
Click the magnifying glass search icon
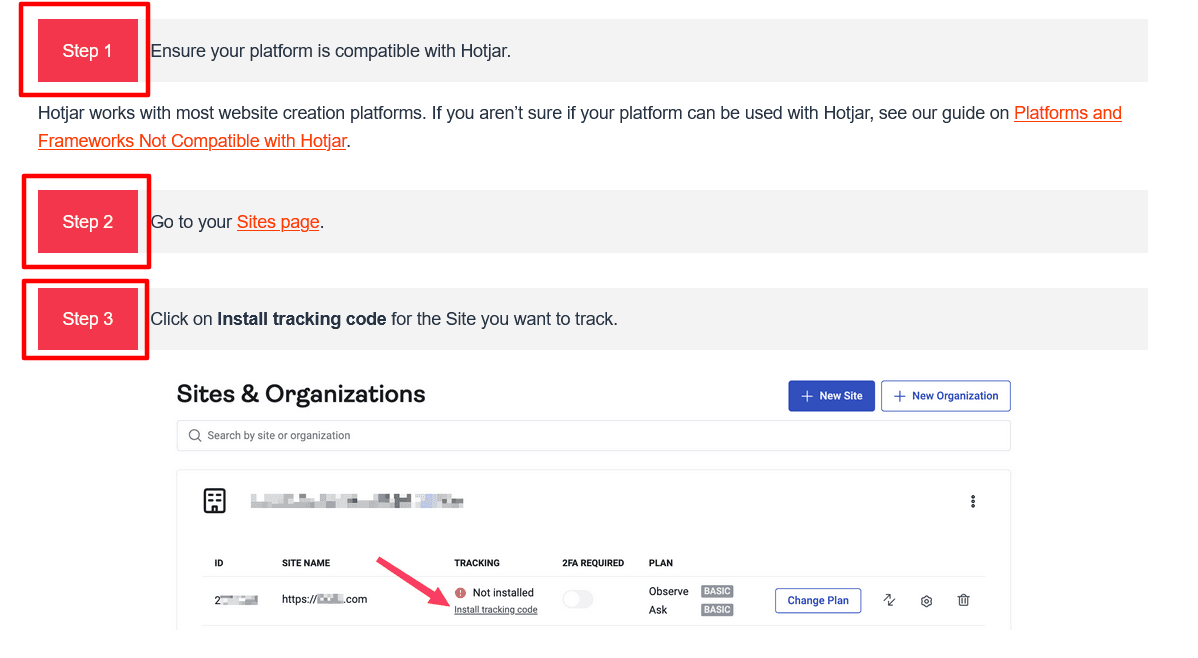tap(196, 435)
